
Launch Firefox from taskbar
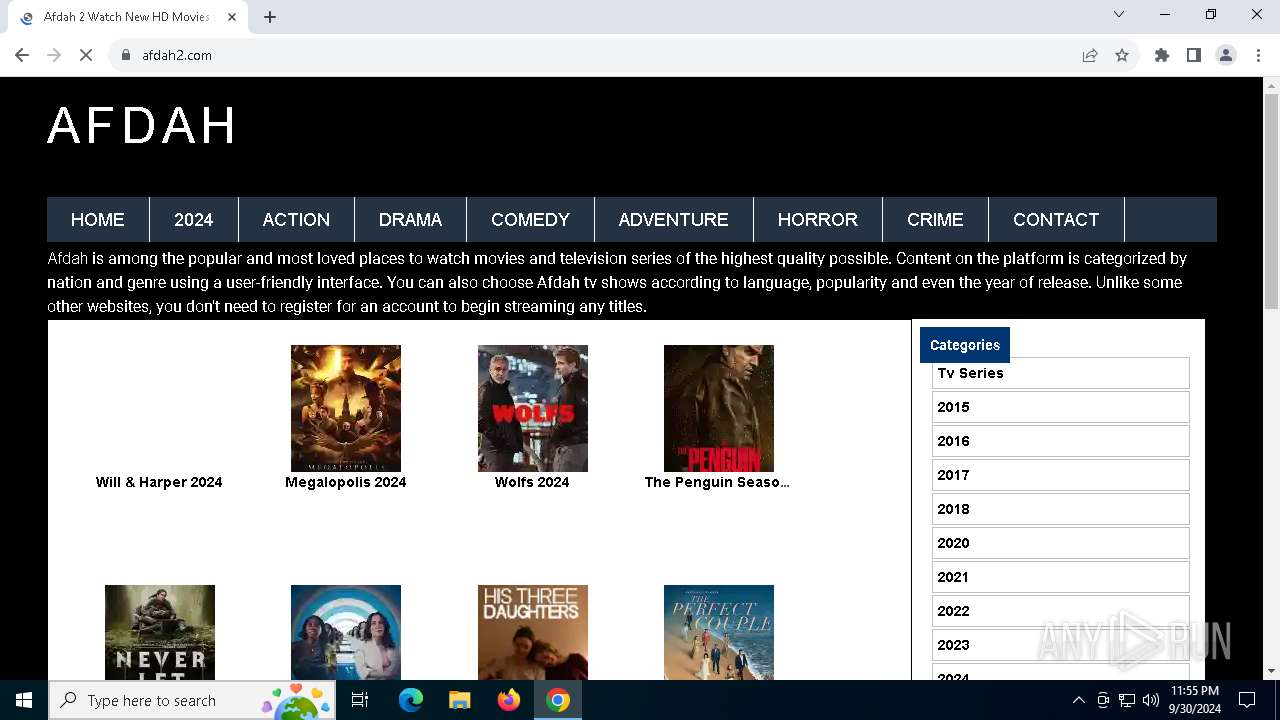point(509,700)
